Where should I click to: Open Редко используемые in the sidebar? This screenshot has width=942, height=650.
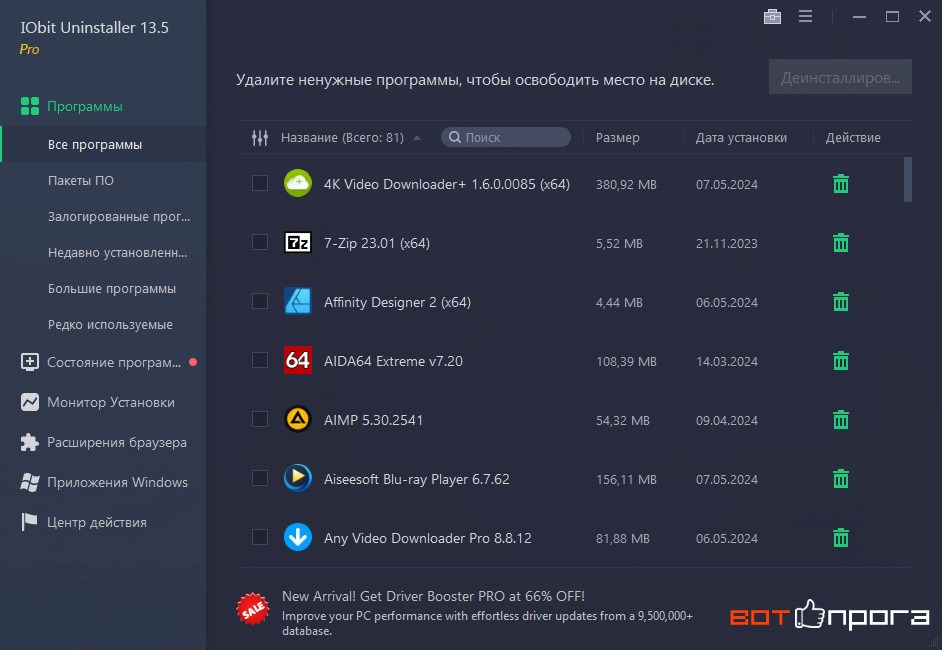tap(110, 324)
